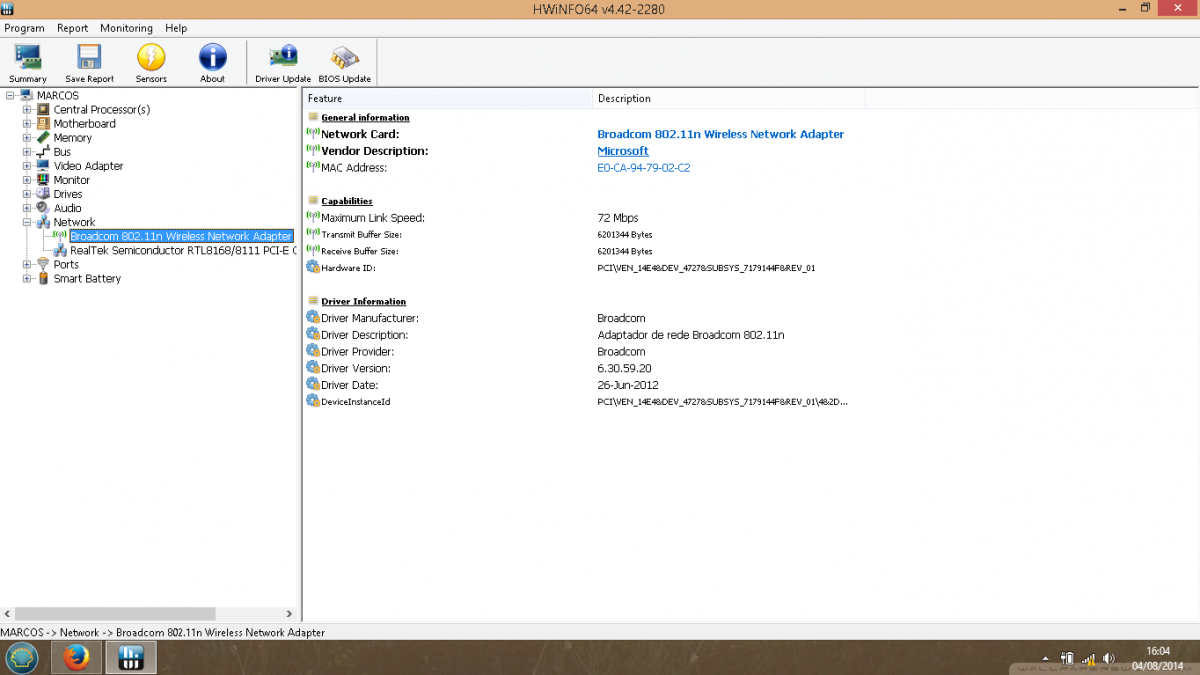The image size is (1200, 675).
Task: Open the Report menu
Action: click(72, 28)
